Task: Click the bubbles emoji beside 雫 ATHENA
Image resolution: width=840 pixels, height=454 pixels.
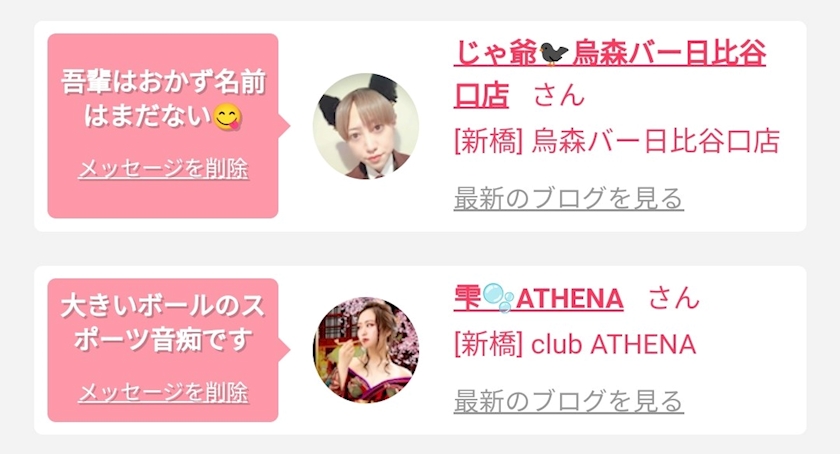Action: coord(498,298)
